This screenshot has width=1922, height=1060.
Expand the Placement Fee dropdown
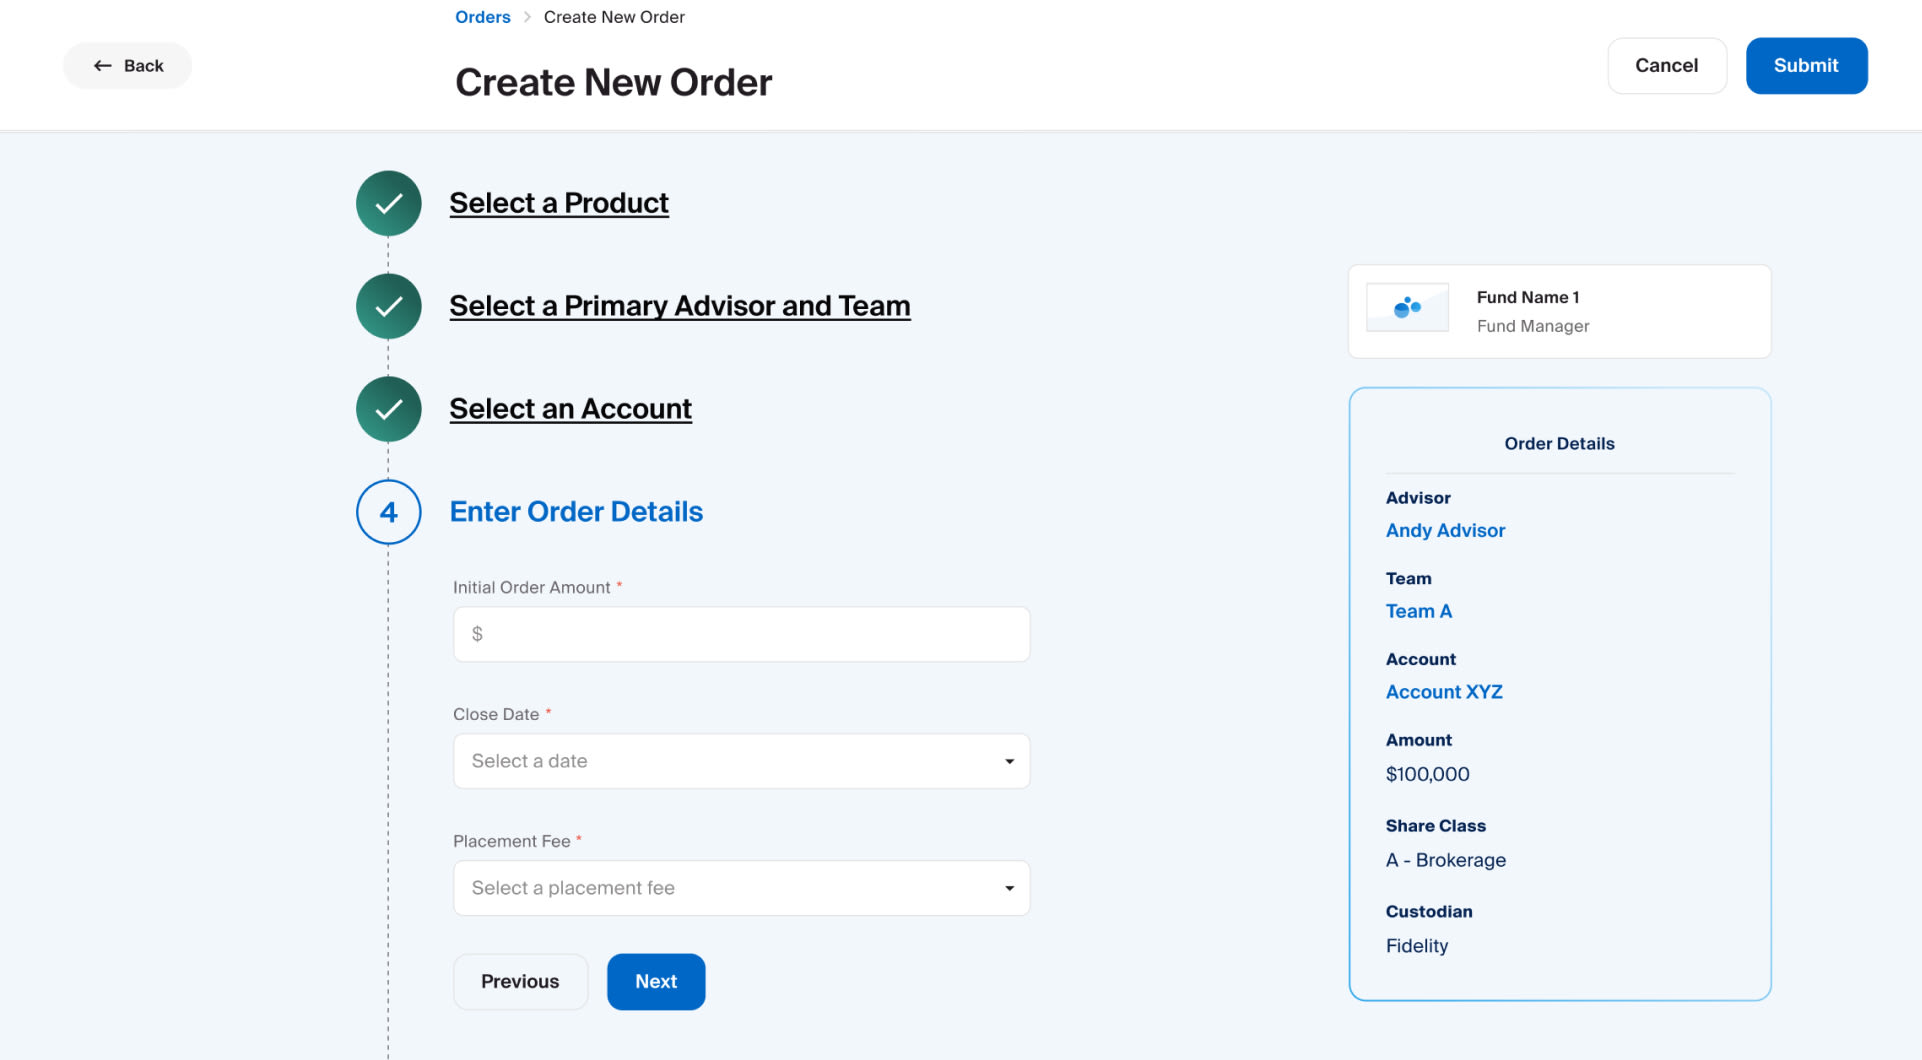(741, 888)
